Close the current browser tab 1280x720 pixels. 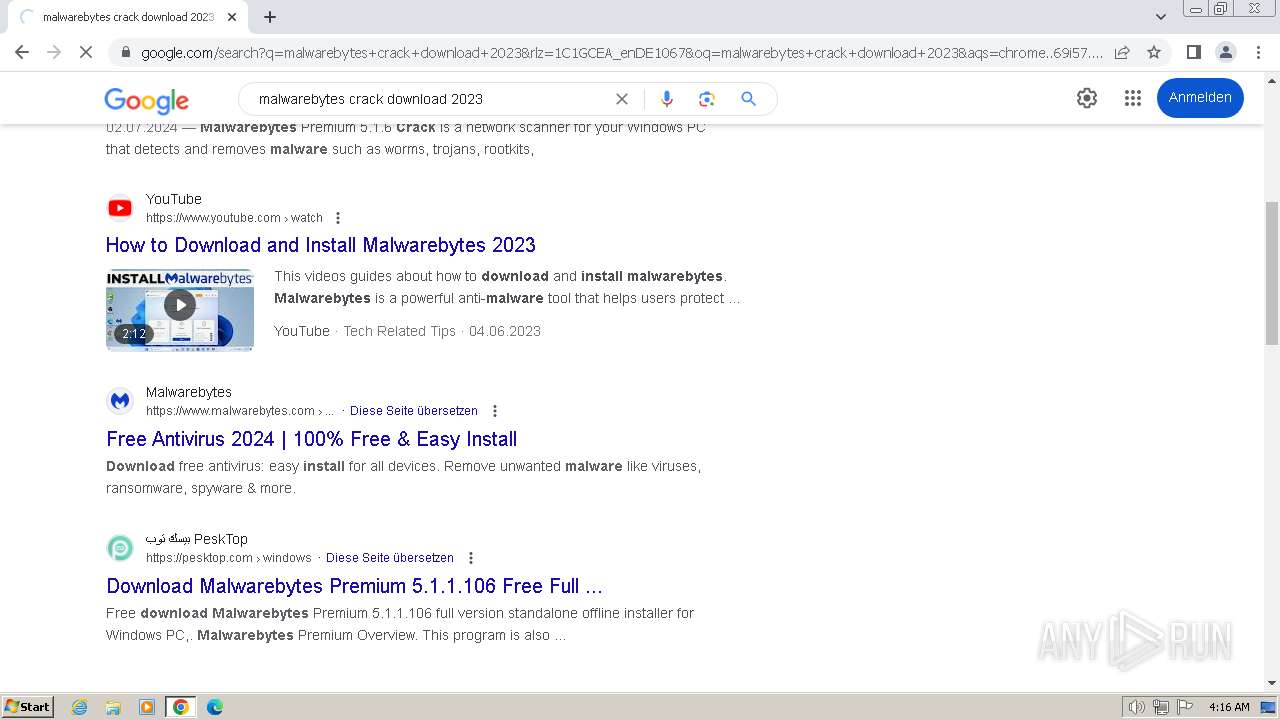pos(232,17)
